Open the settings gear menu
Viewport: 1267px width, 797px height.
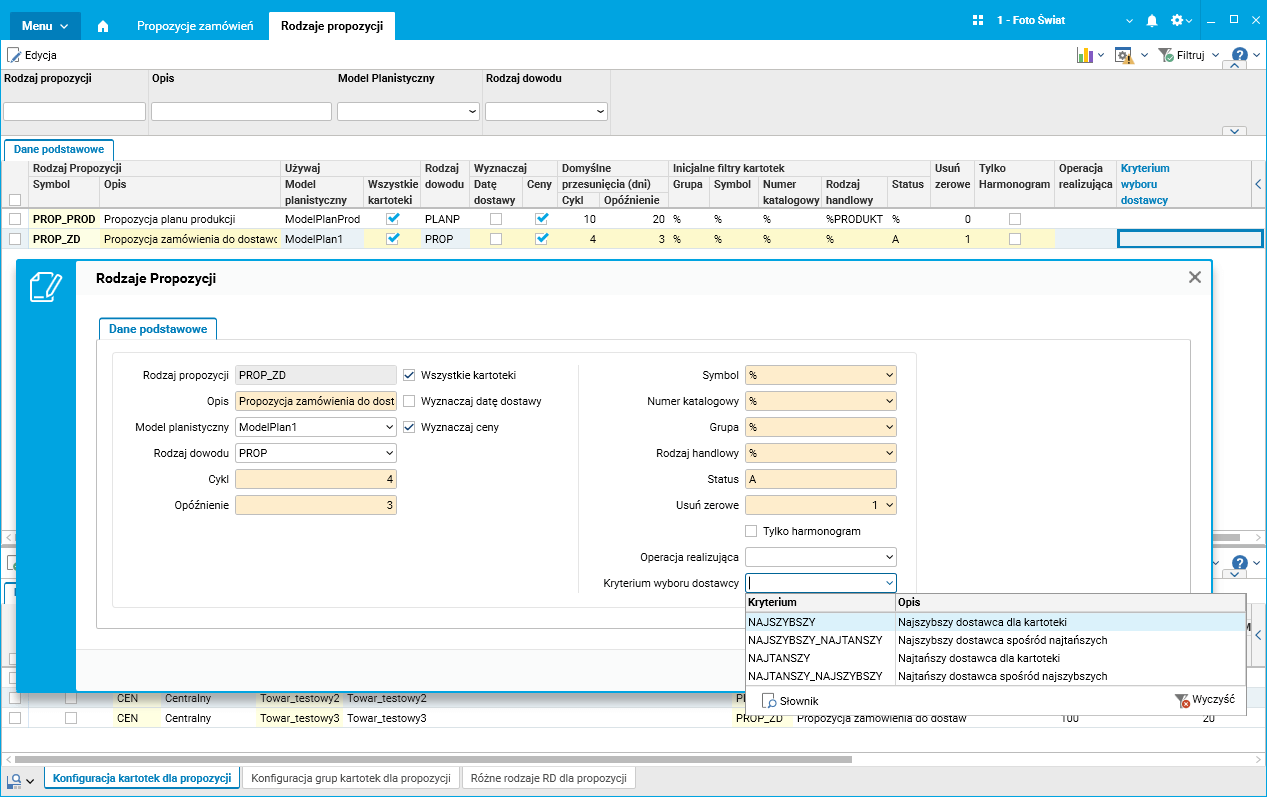pos(1177,21)
